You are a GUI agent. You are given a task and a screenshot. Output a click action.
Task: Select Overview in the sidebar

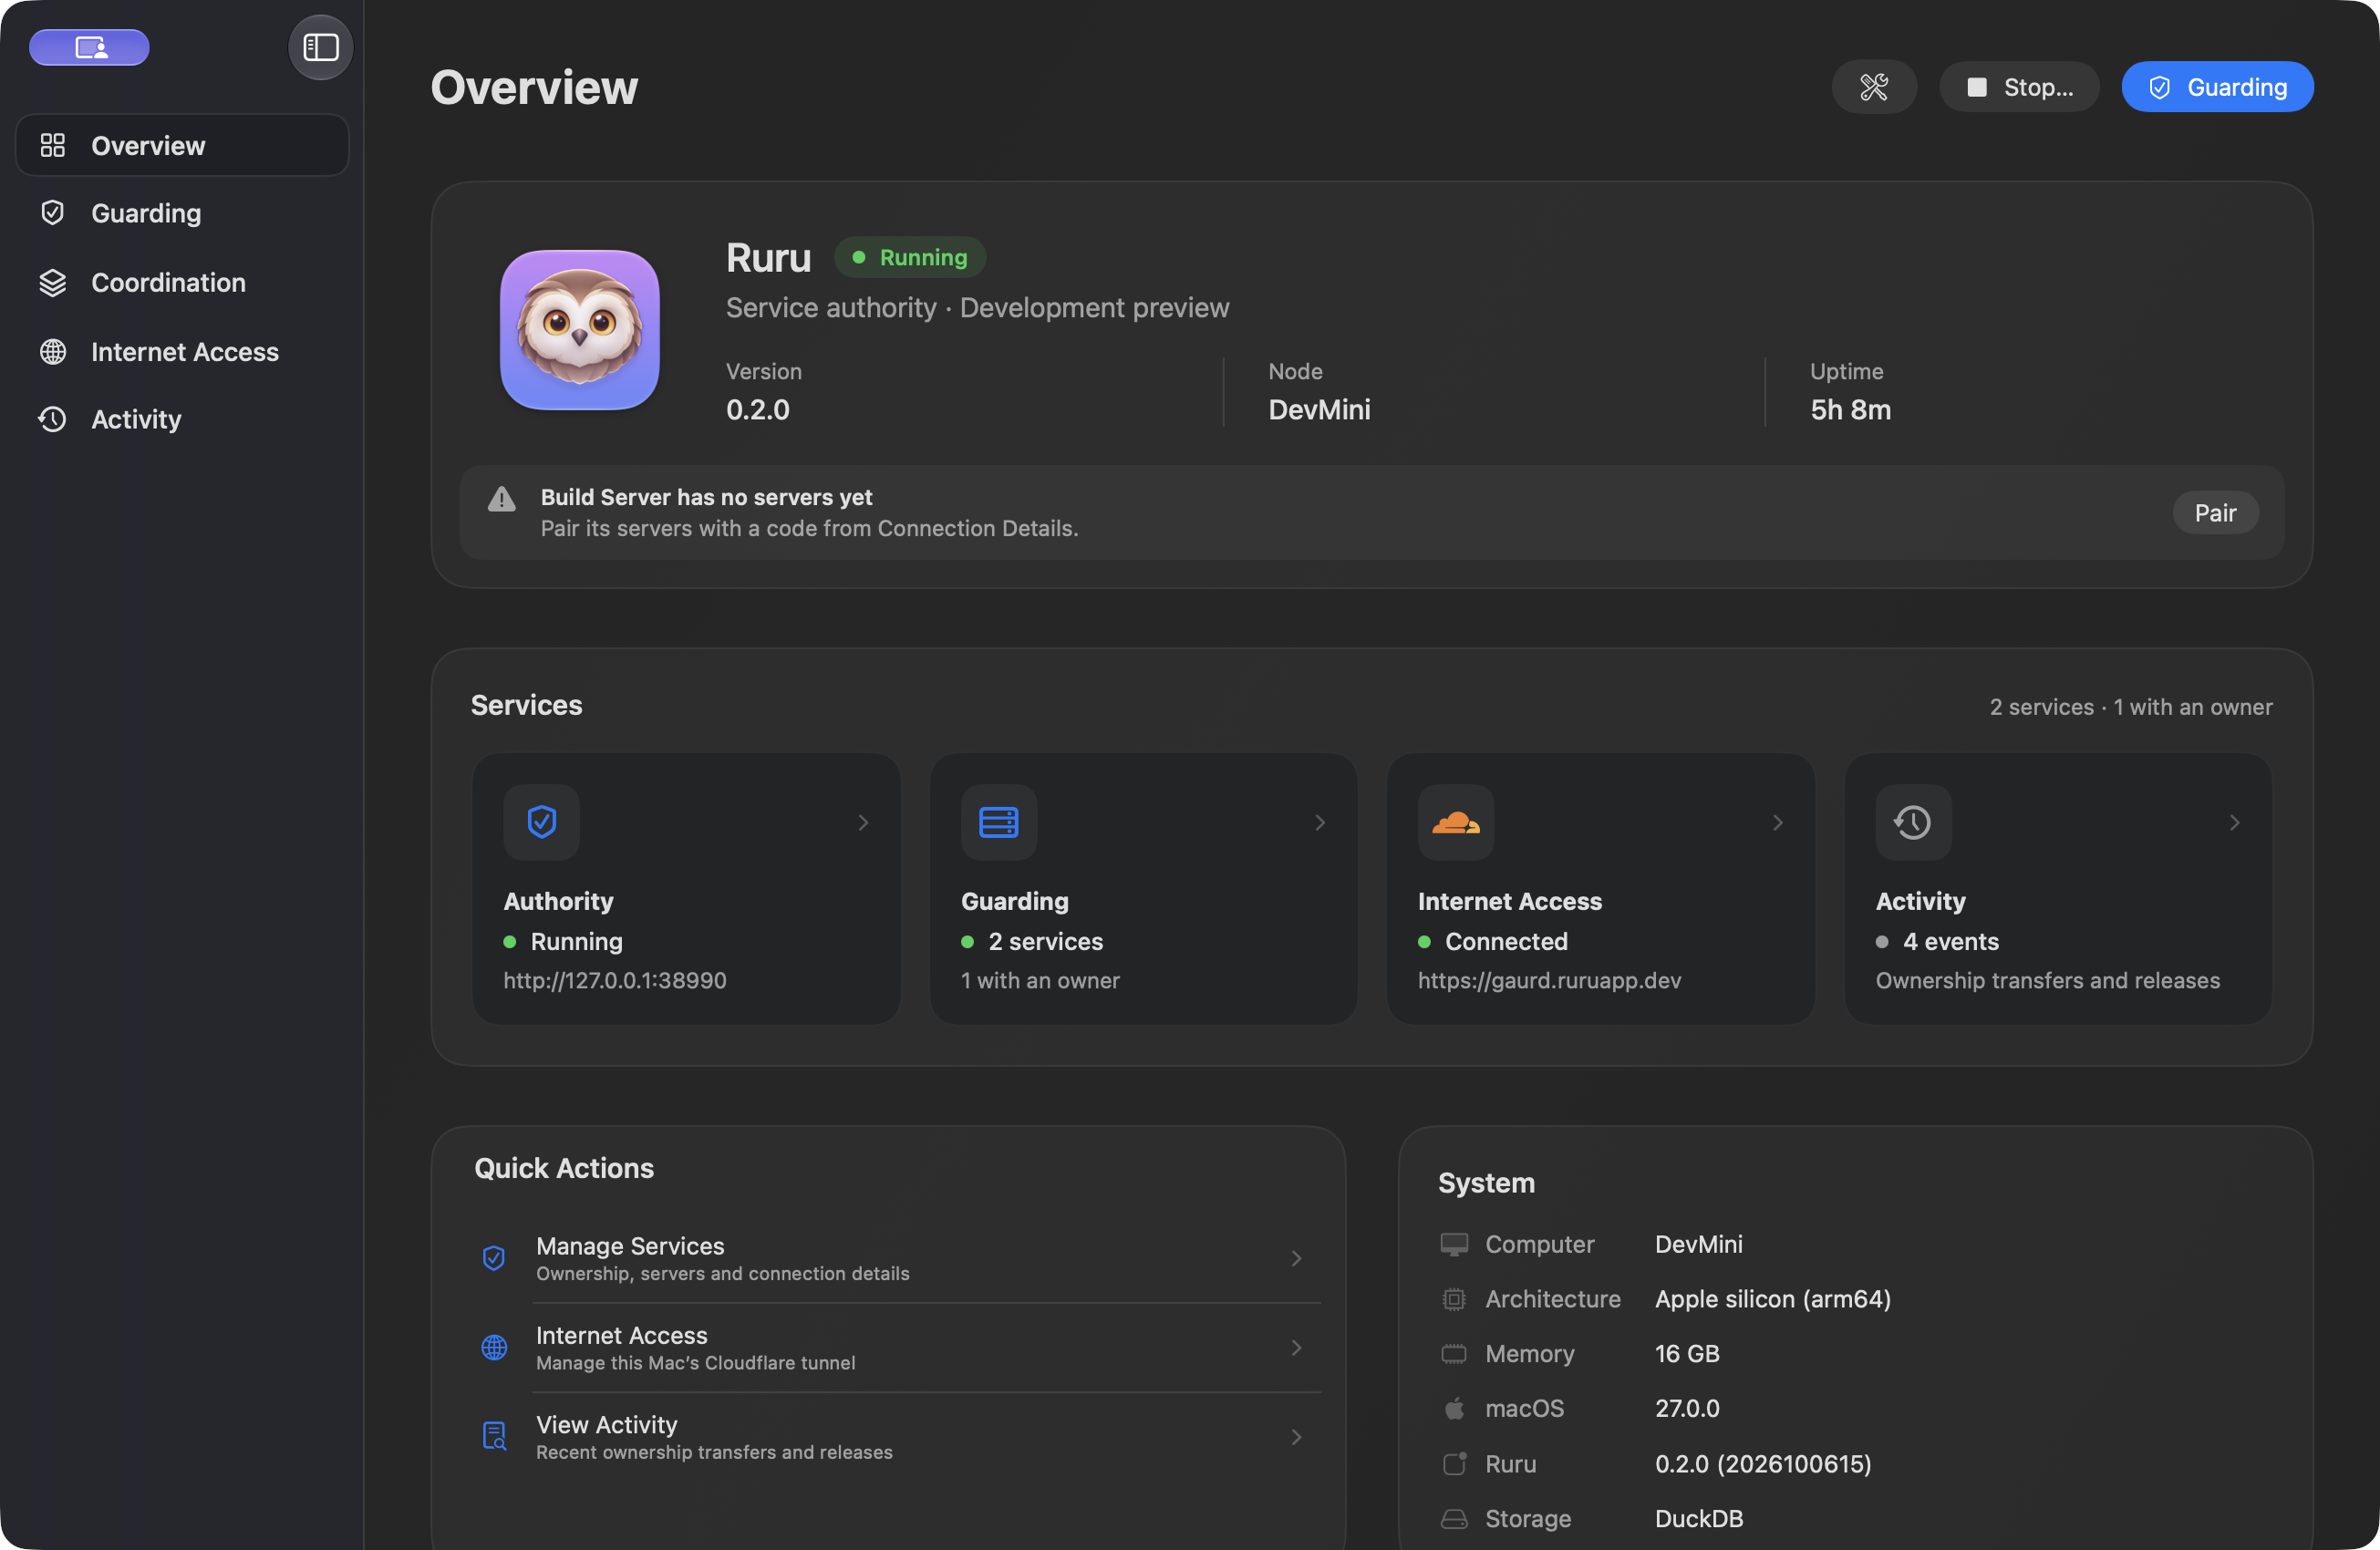182,145
